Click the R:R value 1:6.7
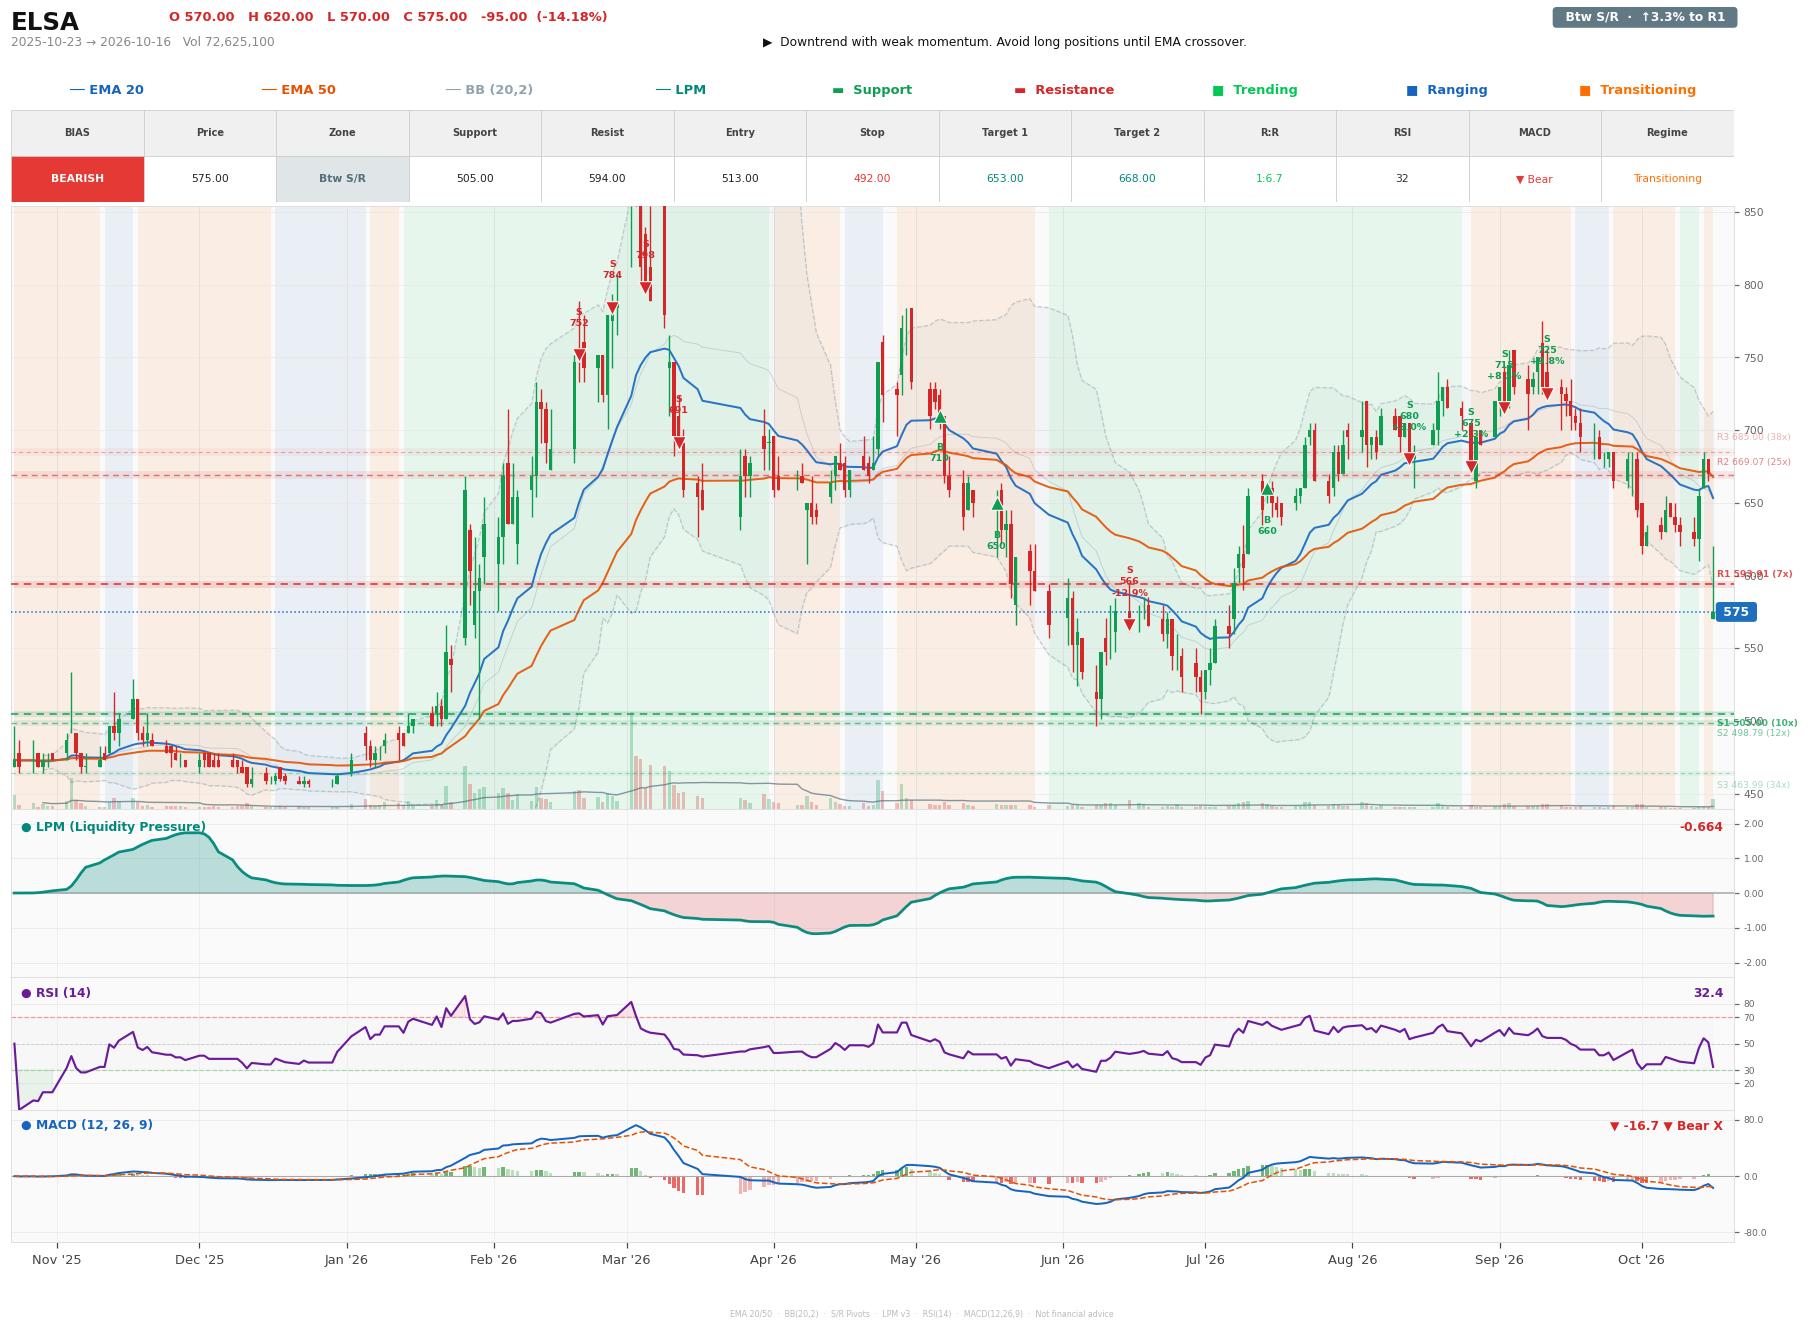Viewport: 1809px width, 1330px height. [x=1270, y=179]
